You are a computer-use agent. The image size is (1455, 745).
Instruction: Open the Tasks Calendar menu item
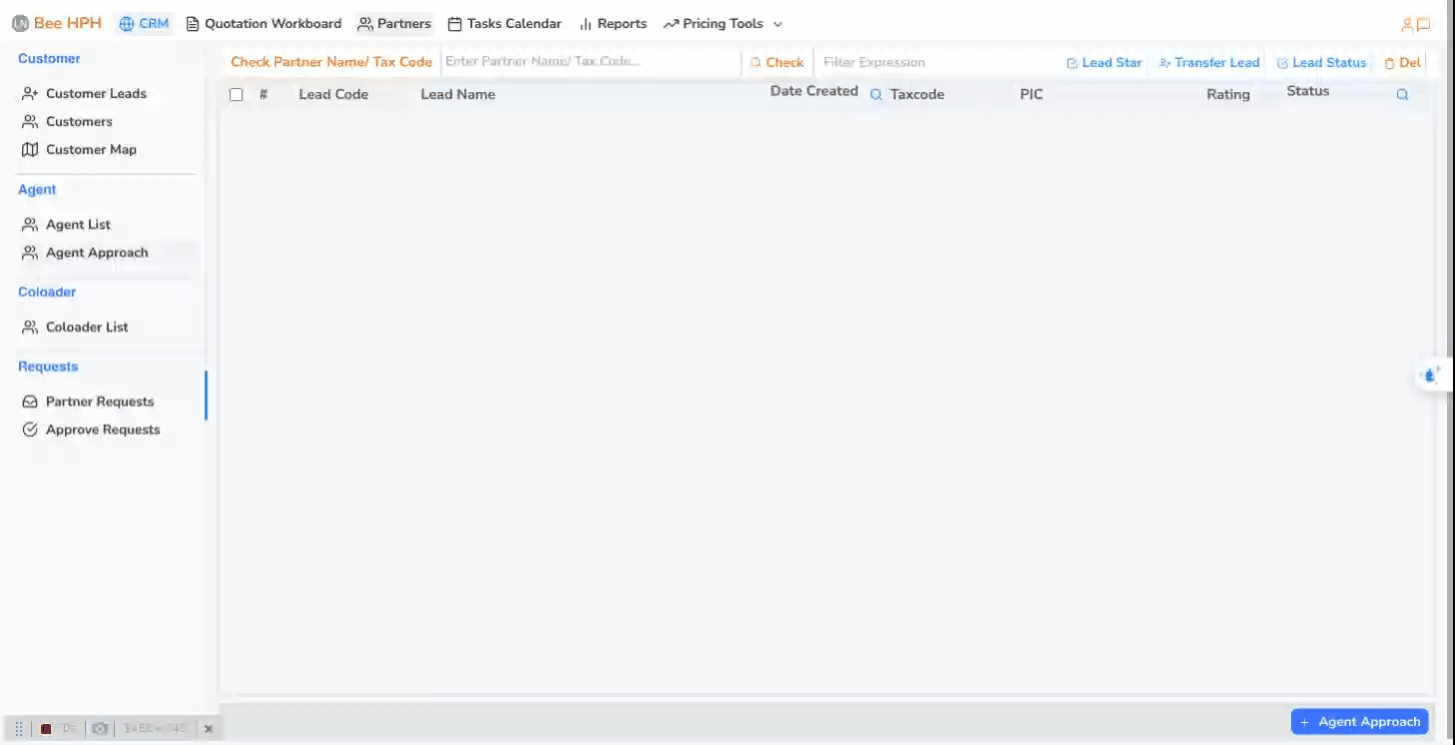[x=505, y=24]
